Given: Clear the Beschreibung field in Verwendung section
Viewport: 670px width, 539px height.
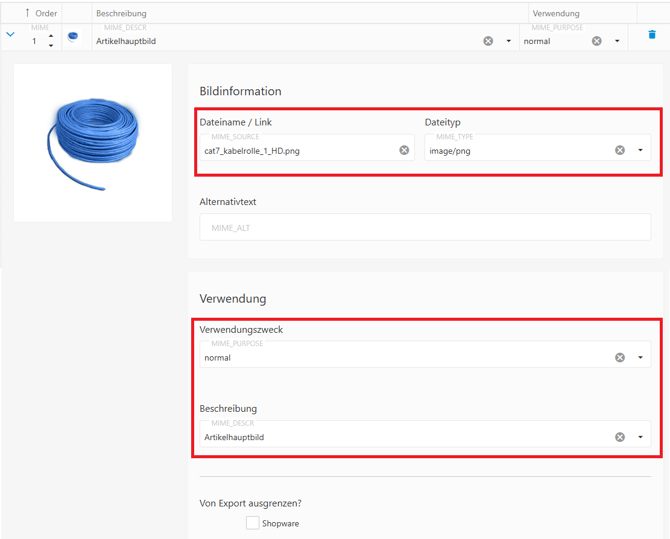Looking at the screenshot, I should (620, 437).
